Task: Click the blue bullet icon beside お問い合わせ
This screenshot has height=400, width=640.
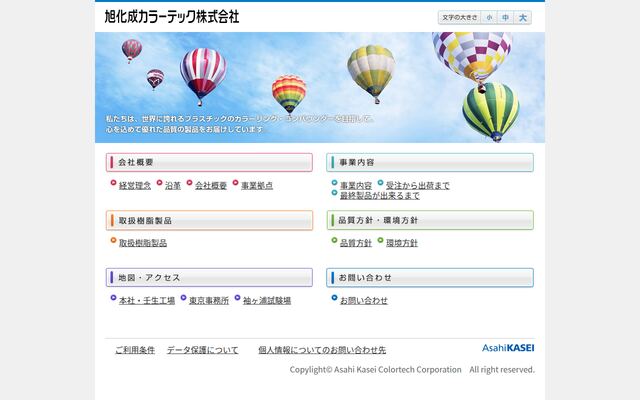Action: click(x=334, y=298)
